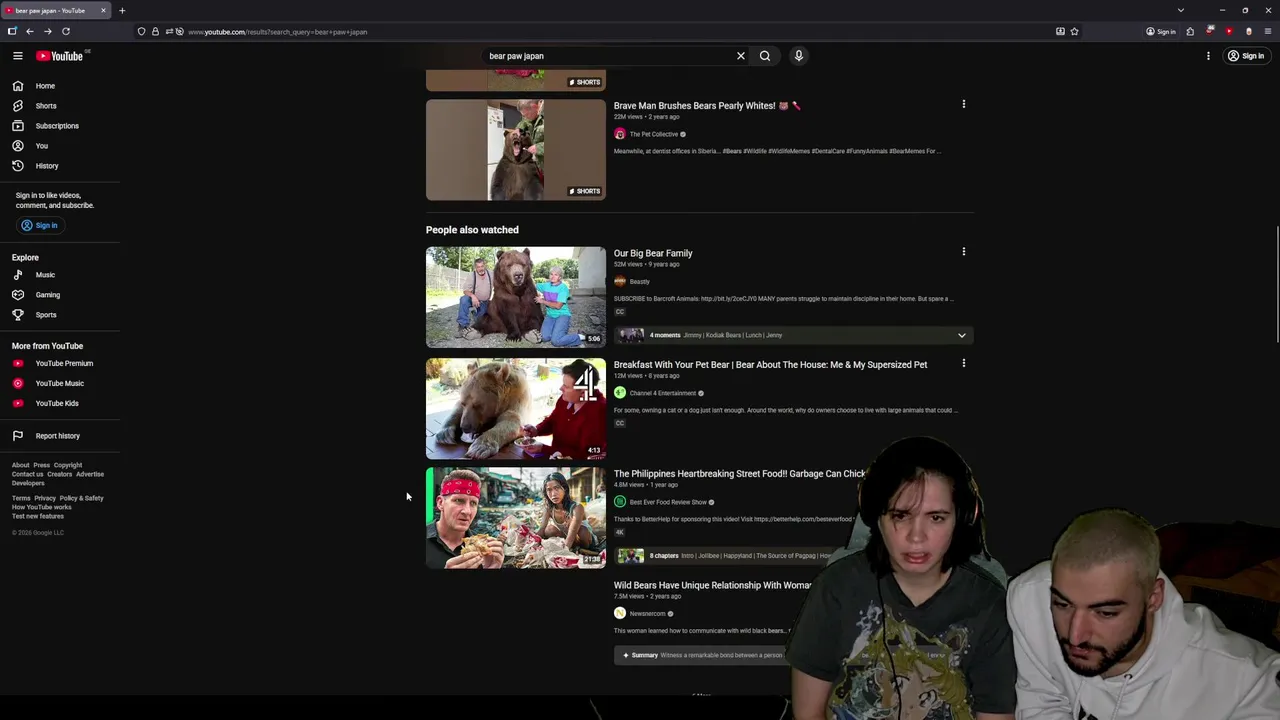This screenshot has height=720, width=1280.
Task: Click the Advertise footer link
Action: (90, 474)
